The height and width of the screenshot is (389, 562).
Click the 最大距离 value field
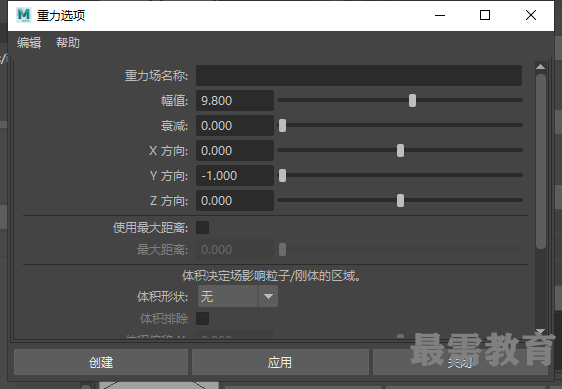235,250
